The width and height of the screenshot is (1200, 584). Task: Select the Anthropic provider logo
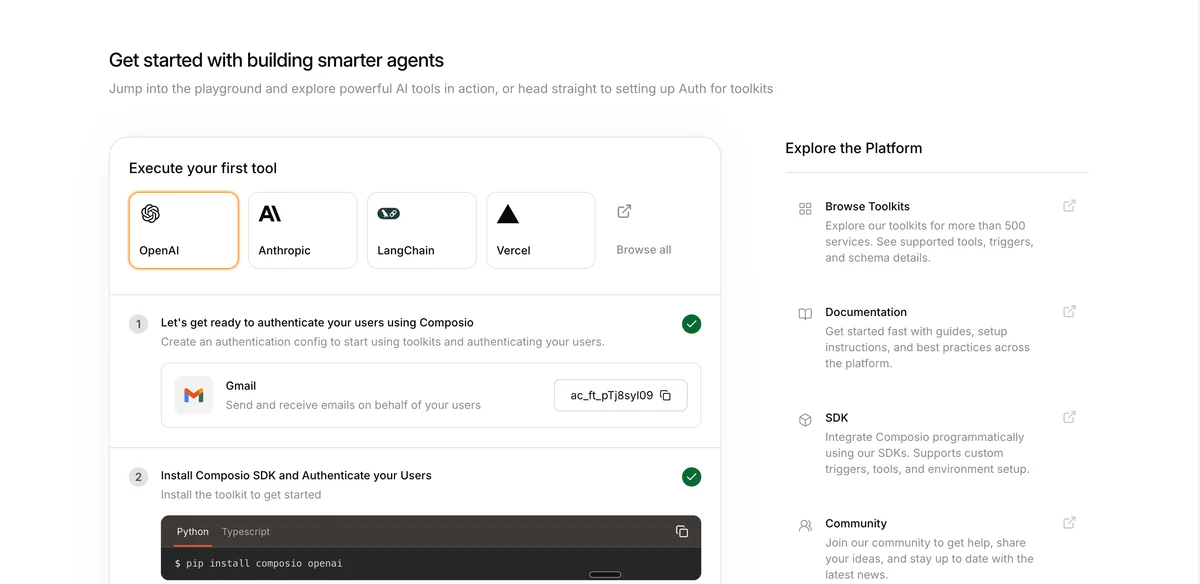coord(268,212)
